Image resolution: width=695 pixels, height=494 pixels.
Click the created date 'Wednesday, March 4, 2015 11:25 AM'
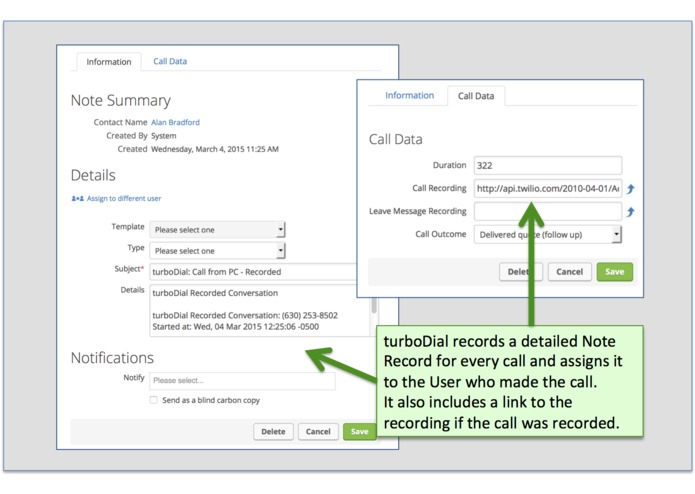pos(215,149)
